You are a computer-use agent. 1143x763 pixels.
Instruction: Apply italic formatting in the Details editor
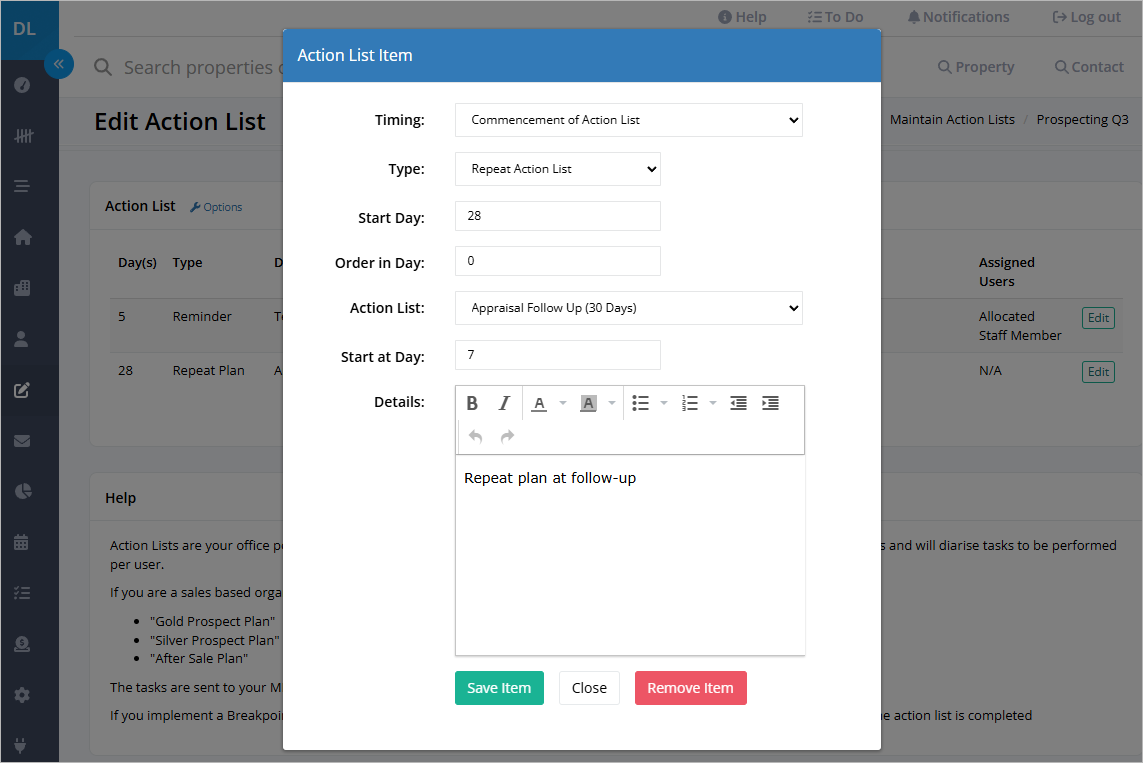coord(506,403)
